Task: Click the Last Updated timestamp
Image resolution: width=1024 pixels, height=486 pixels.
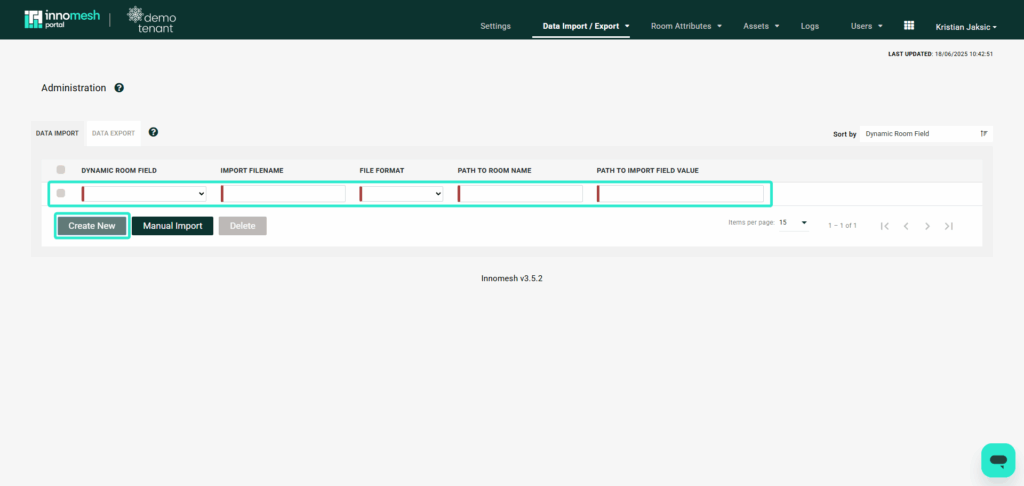Action: click(x=940, y=54)
